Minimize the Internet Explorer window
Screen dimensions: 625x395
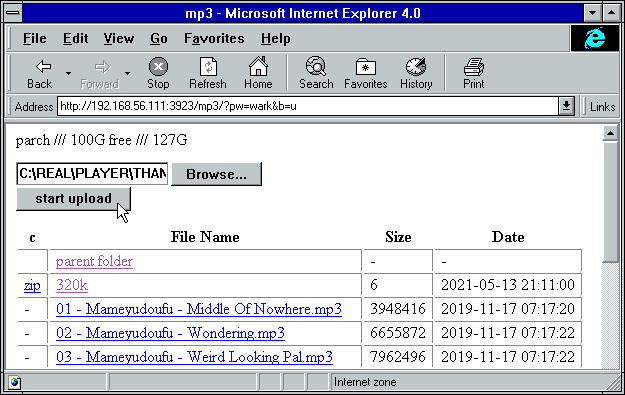(x=593, y=13)
